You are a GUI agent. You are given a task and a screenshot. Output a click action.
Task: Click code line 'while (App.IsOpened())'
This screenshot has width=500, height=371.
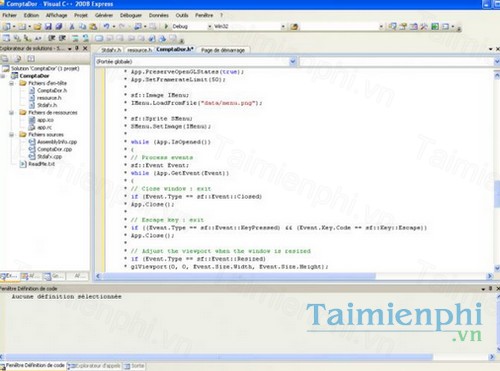(x=171, y=142)
